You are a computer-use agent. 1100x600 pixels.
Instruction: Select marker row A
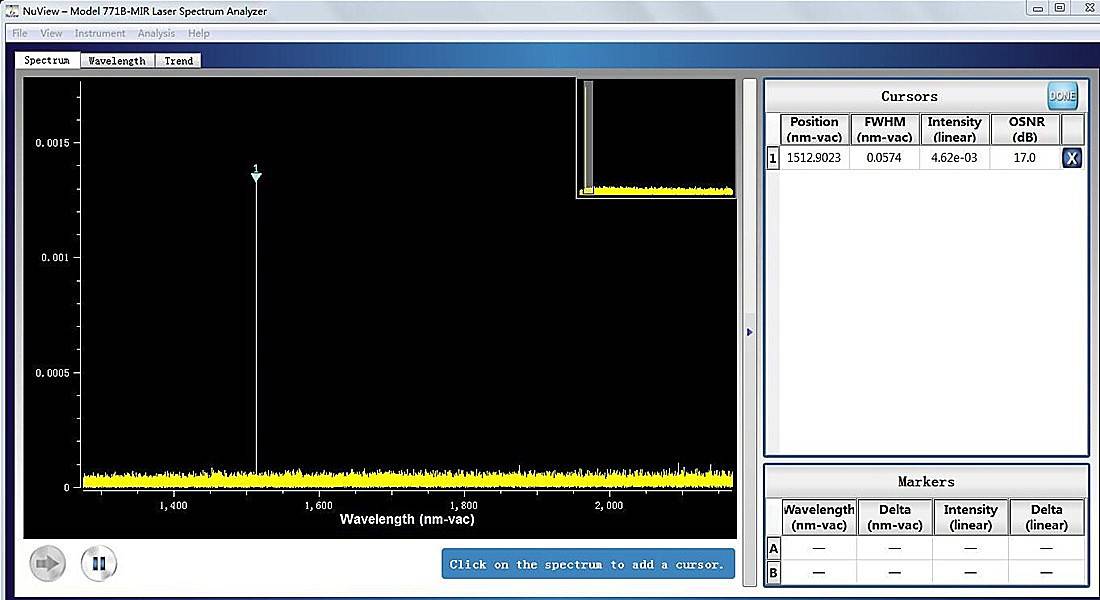pos(773,548)
